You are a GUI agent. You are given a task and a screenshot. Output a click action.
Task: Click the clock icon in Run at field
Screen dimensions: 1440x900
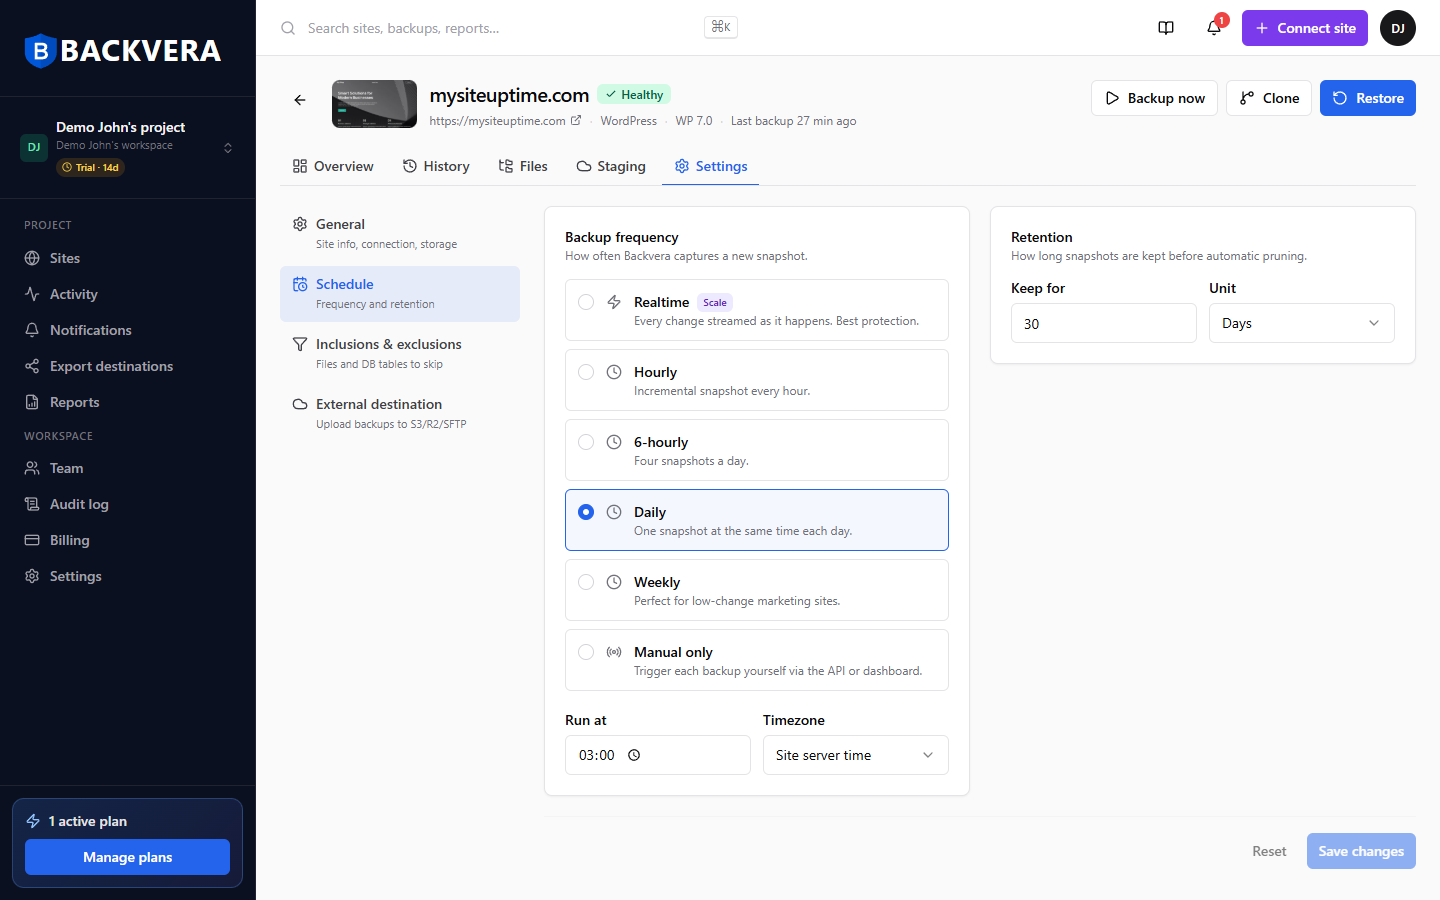tap(634, 755)
